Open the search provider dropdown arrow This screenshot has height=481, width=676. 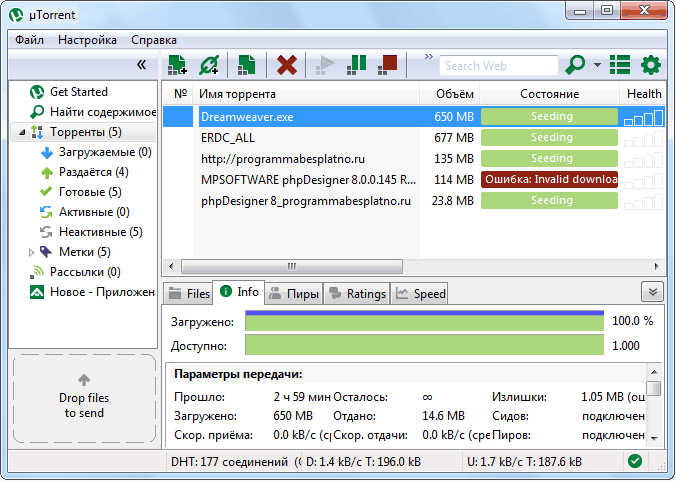pyautogui.click(x=597, y=65)
